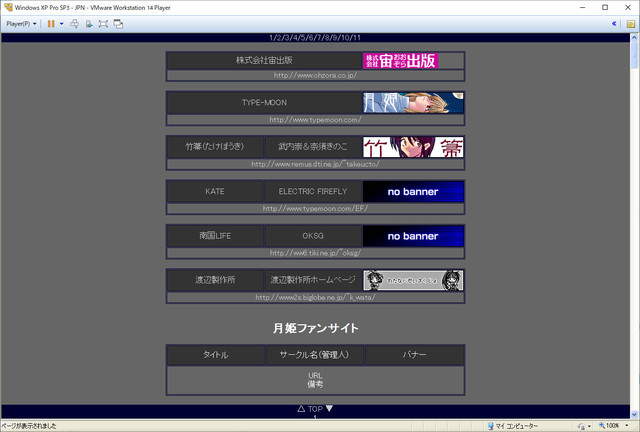The image size is (640, 432).
Task: Click the '武内崇&奈須きのこ' cell
Action: pos(313,147)
